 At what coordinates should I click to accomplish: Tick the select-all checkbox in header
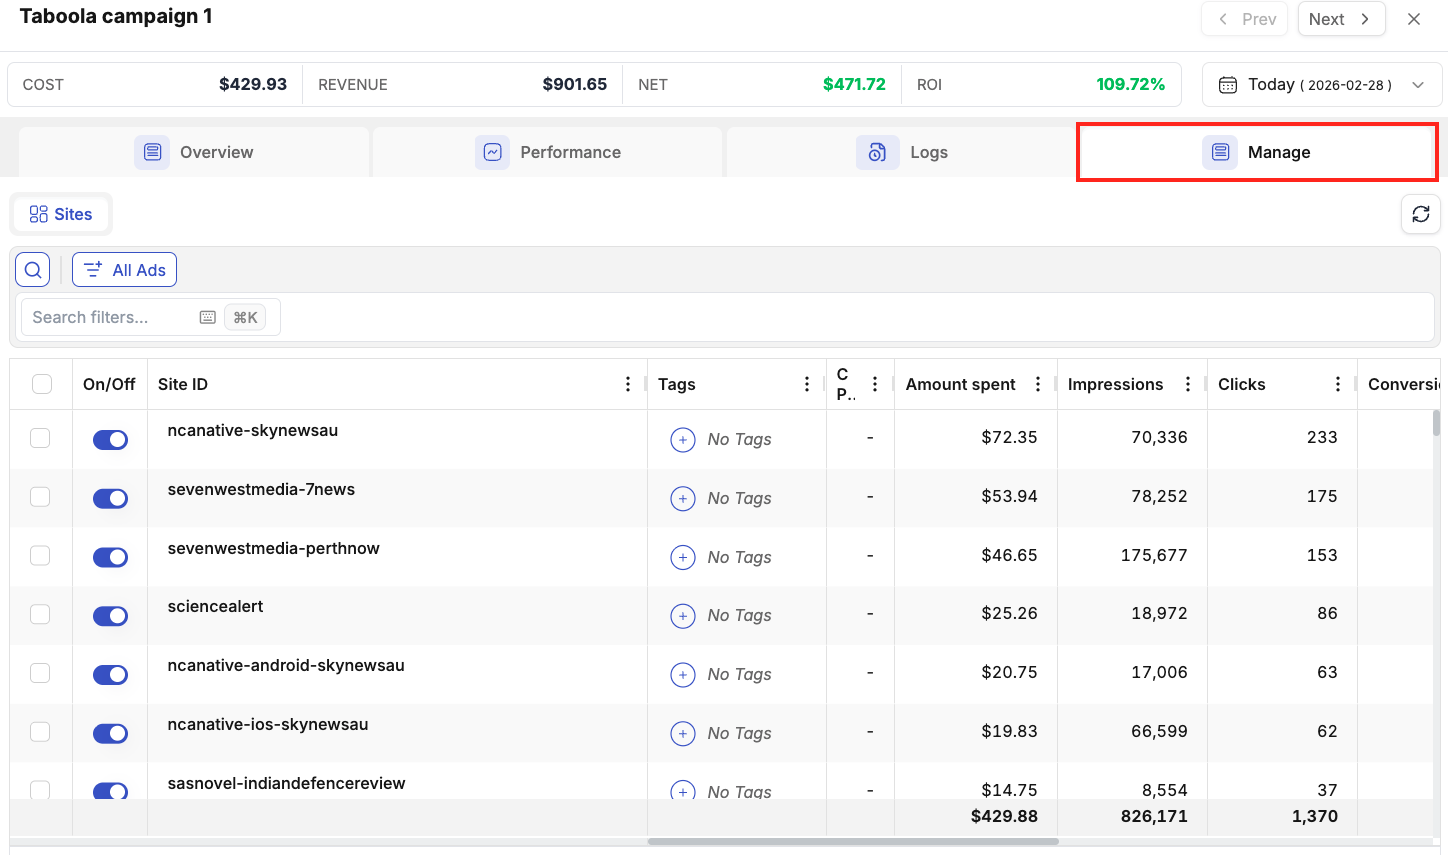(x=42, y=384)
